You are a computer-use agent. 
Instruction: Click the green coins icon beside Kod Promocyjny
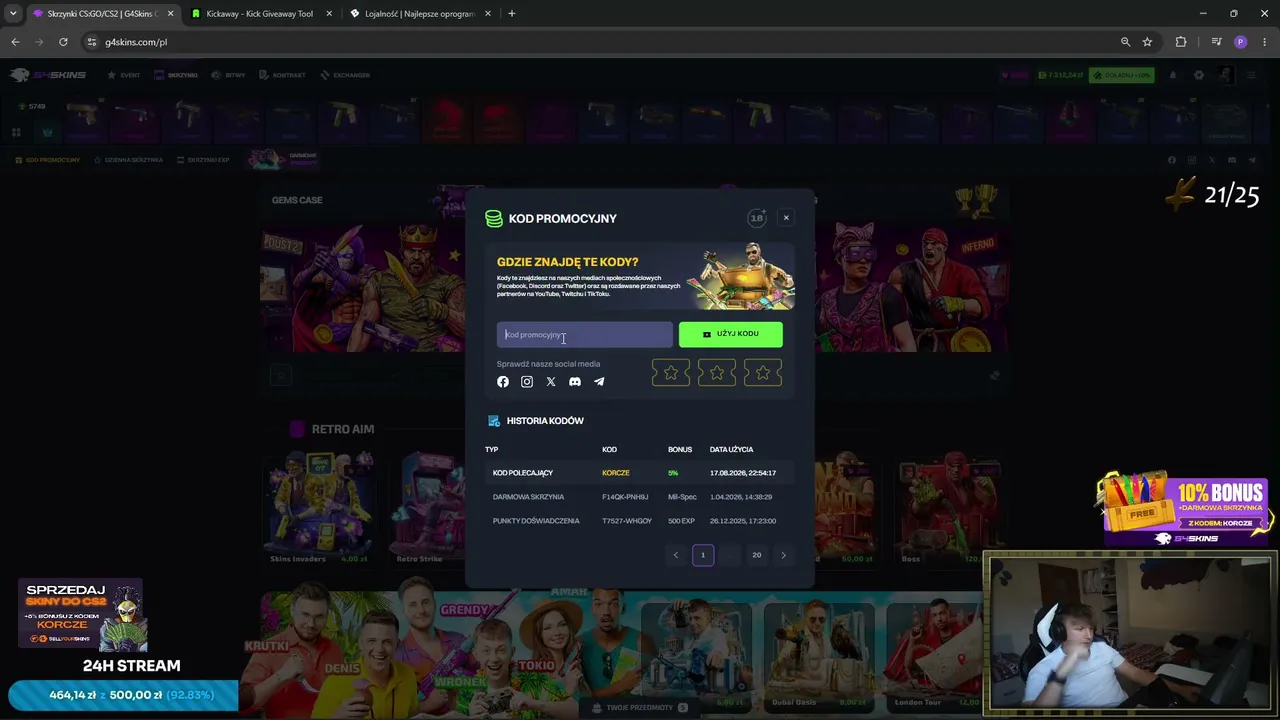[x=494, y=219]
